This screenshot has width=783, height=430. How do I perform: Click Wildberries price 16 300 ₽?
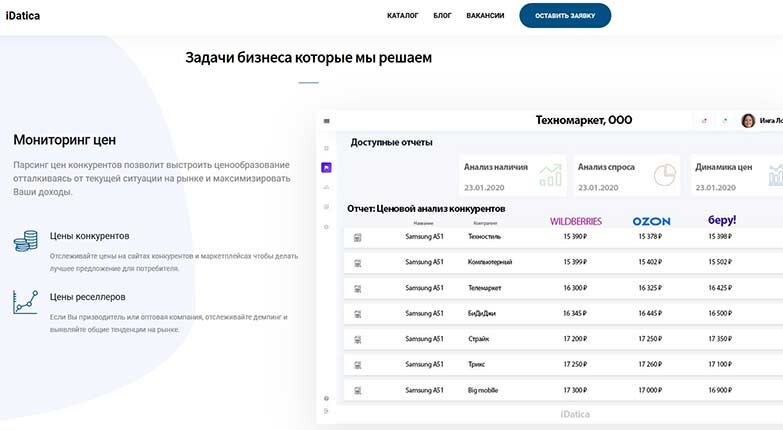(x=575, y=288)
